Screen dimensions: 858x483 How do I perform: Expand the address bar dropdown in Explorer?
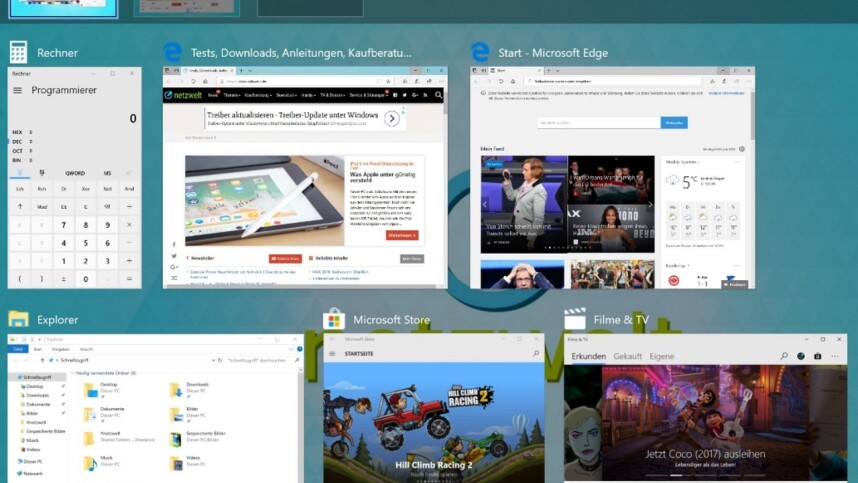coord(213,360)
